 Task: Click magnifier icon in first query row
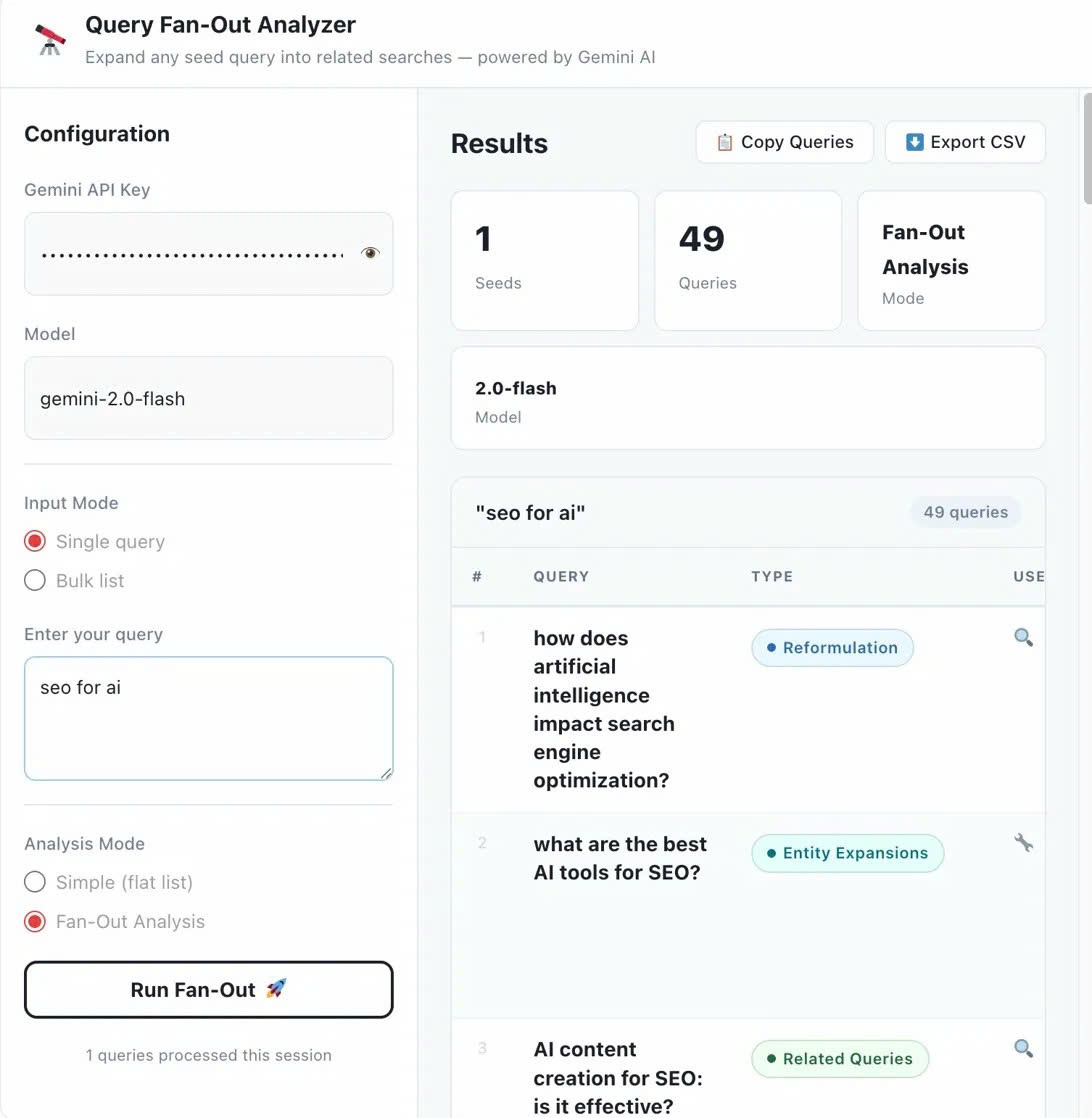[1023, 638]
